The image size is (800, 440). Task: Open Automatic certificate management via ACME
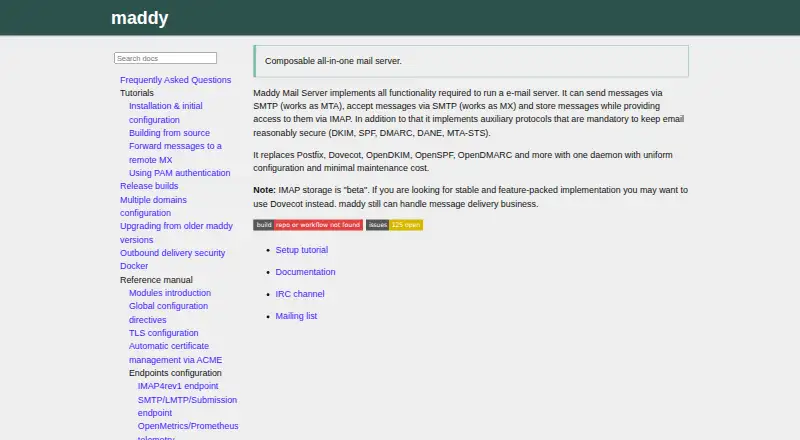(176, 353)
